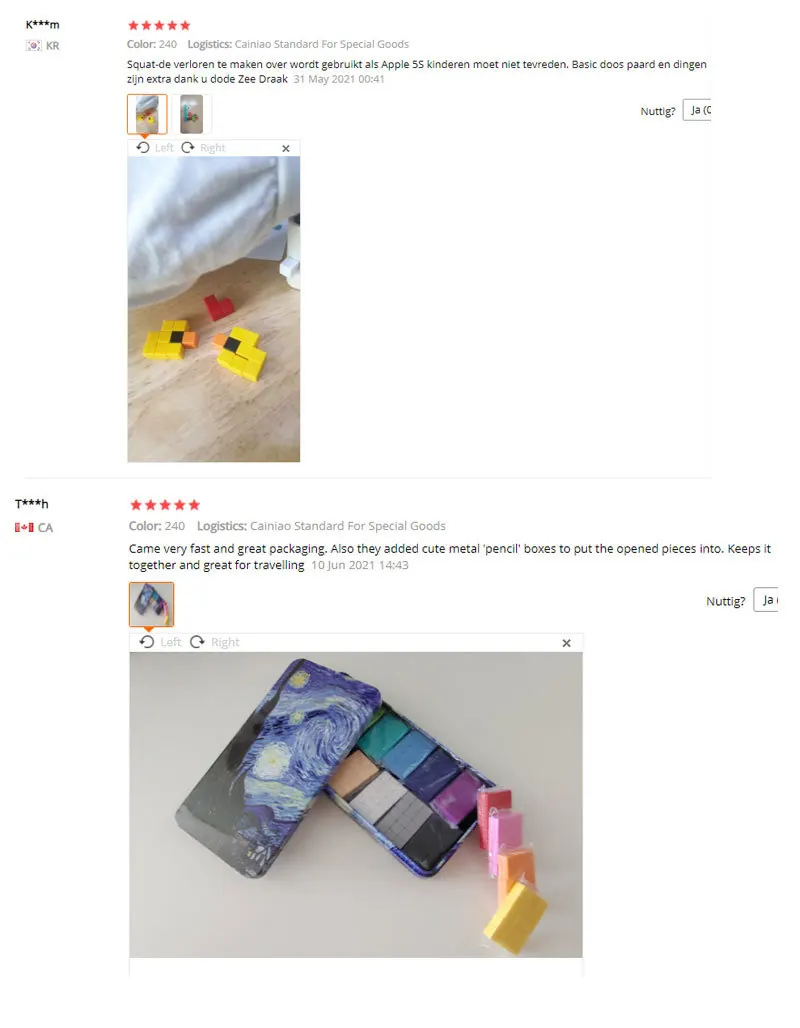Click the Left rotate label in first review
The image size is (800, 1028).
[164, 148]
